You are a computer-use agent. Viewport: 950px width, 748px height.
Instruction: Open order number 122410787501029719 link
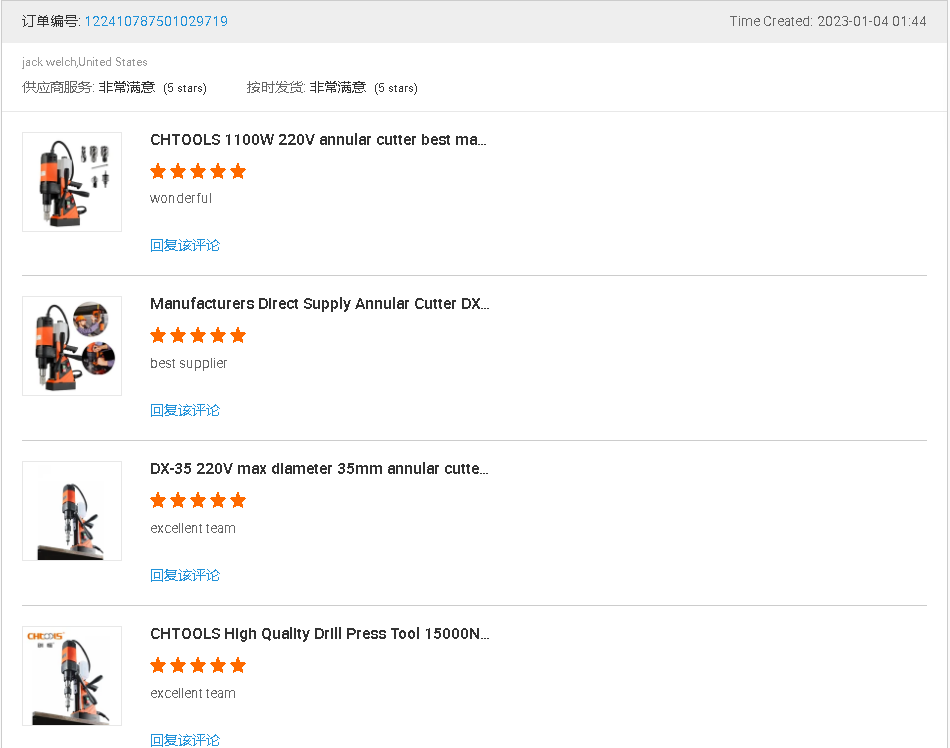pyautogui.click(x=155, y=21)
